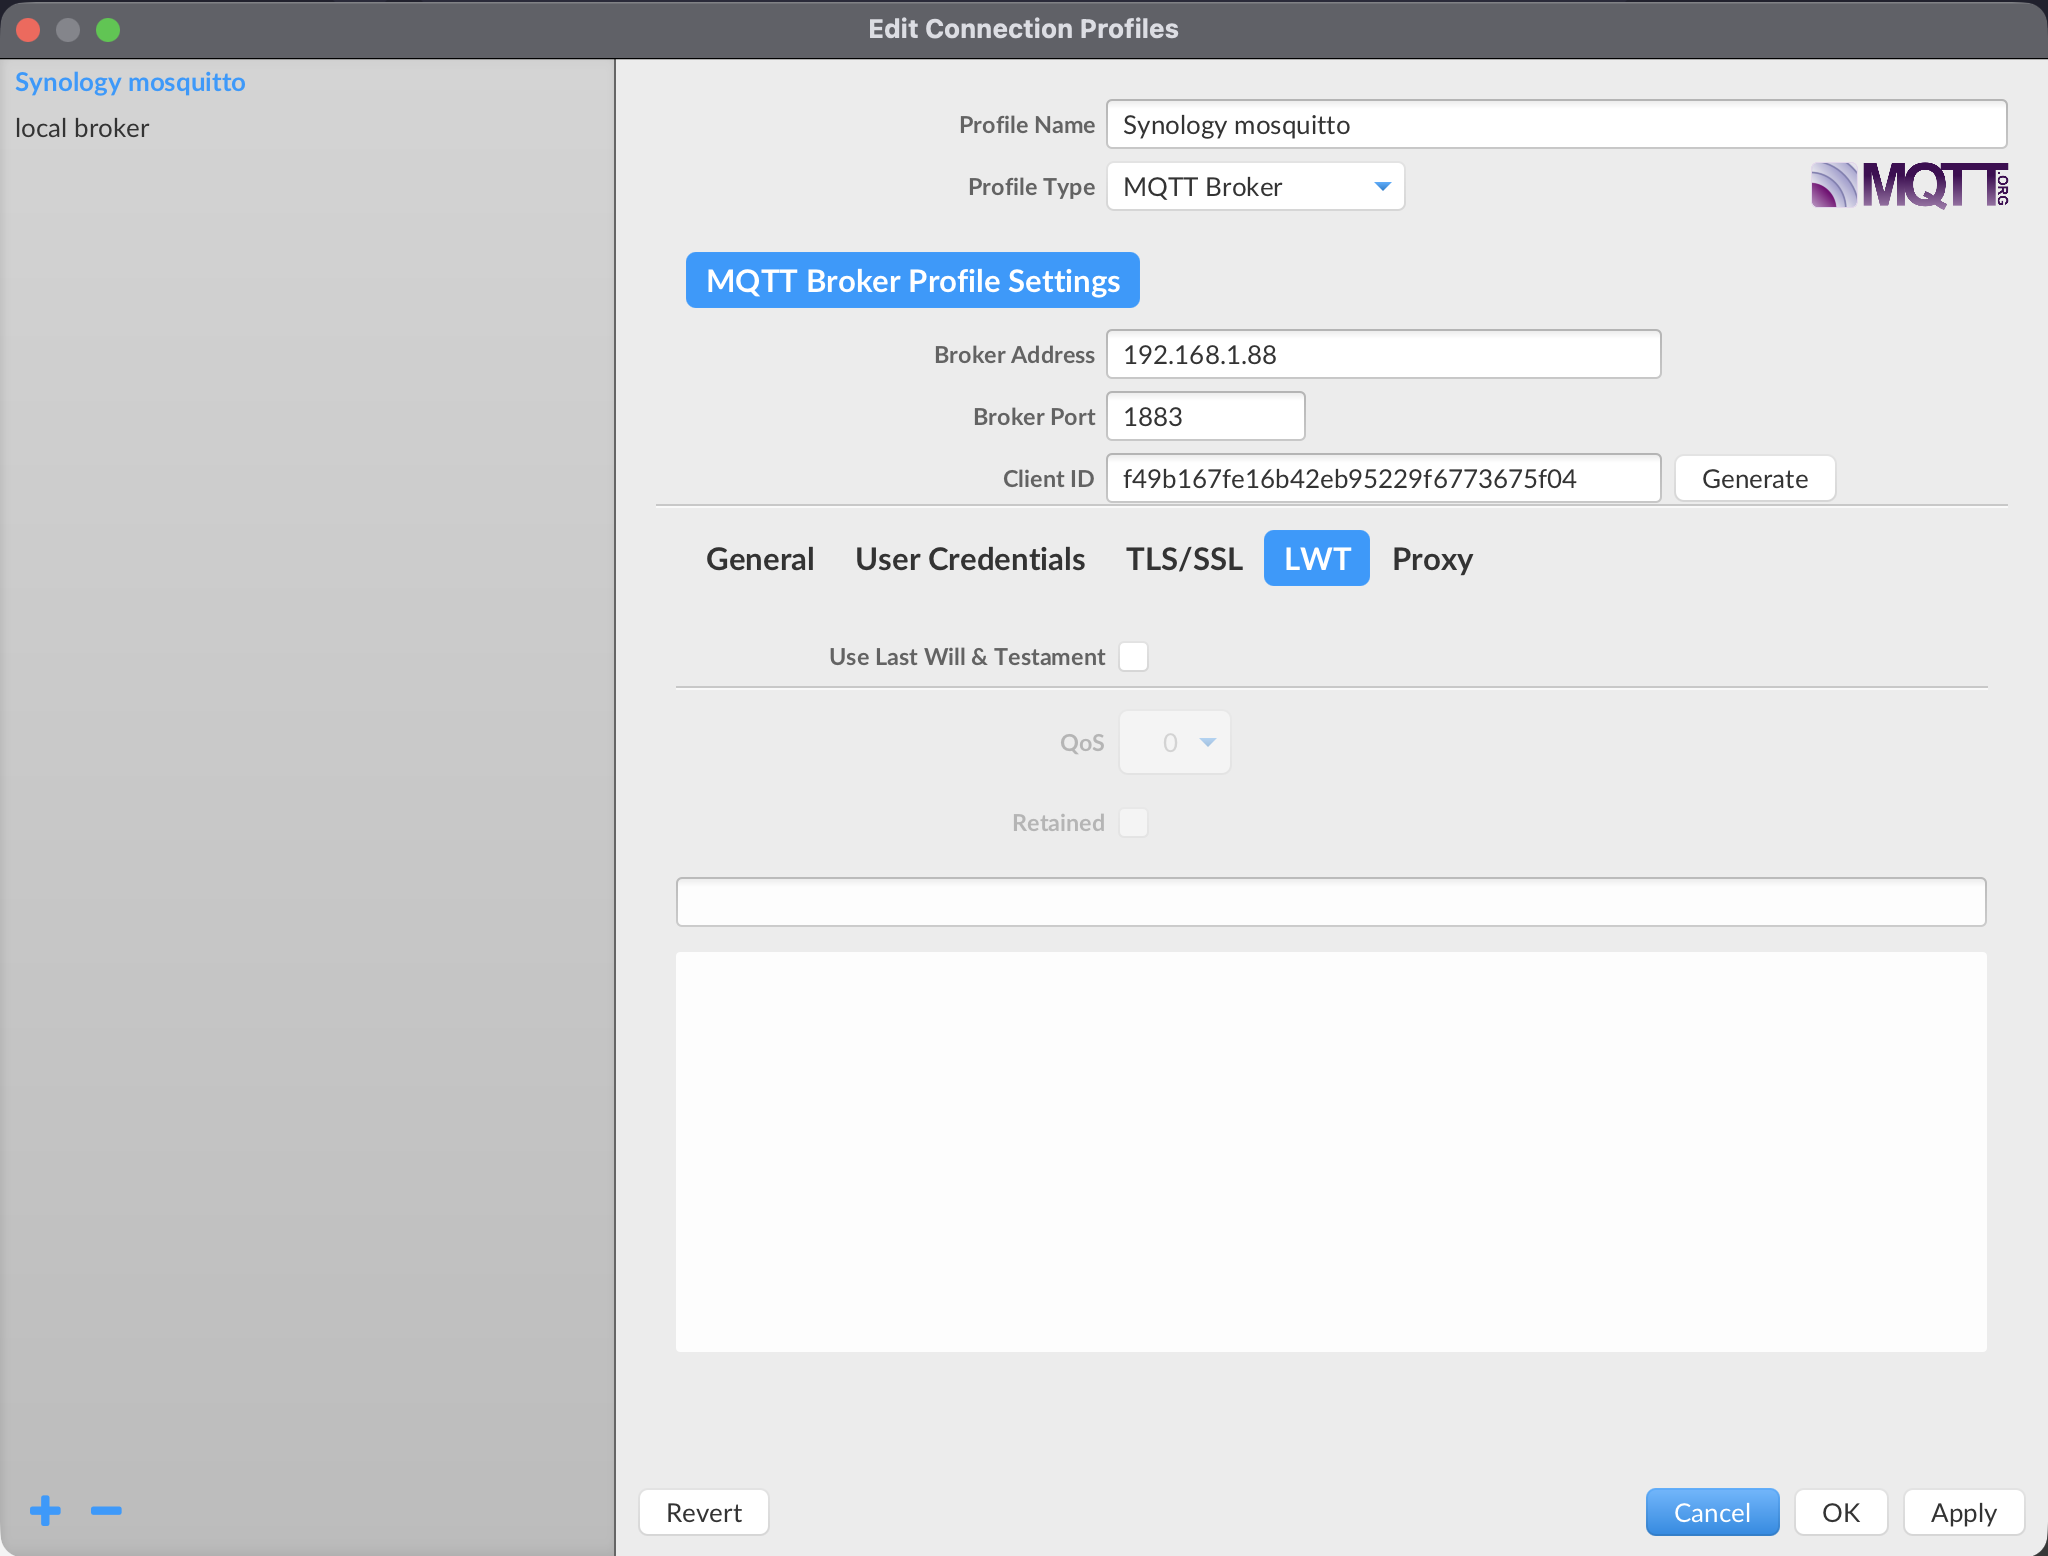Focus the Client ID input field
The width and height of the screenshot is (2048, 1556).
[1384, 479]
